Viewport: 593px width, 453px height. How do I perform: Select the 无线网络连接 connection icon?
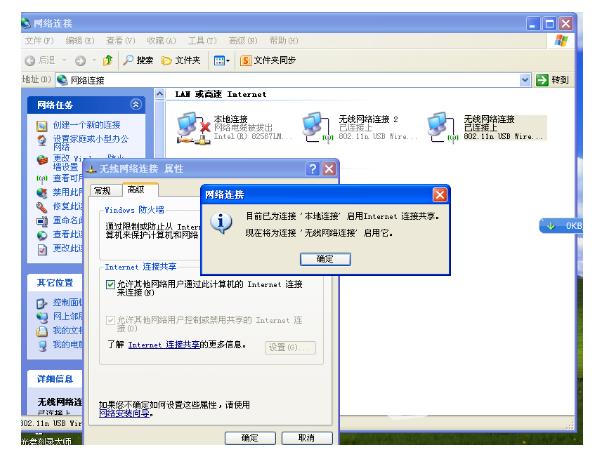tap(442, 127)
